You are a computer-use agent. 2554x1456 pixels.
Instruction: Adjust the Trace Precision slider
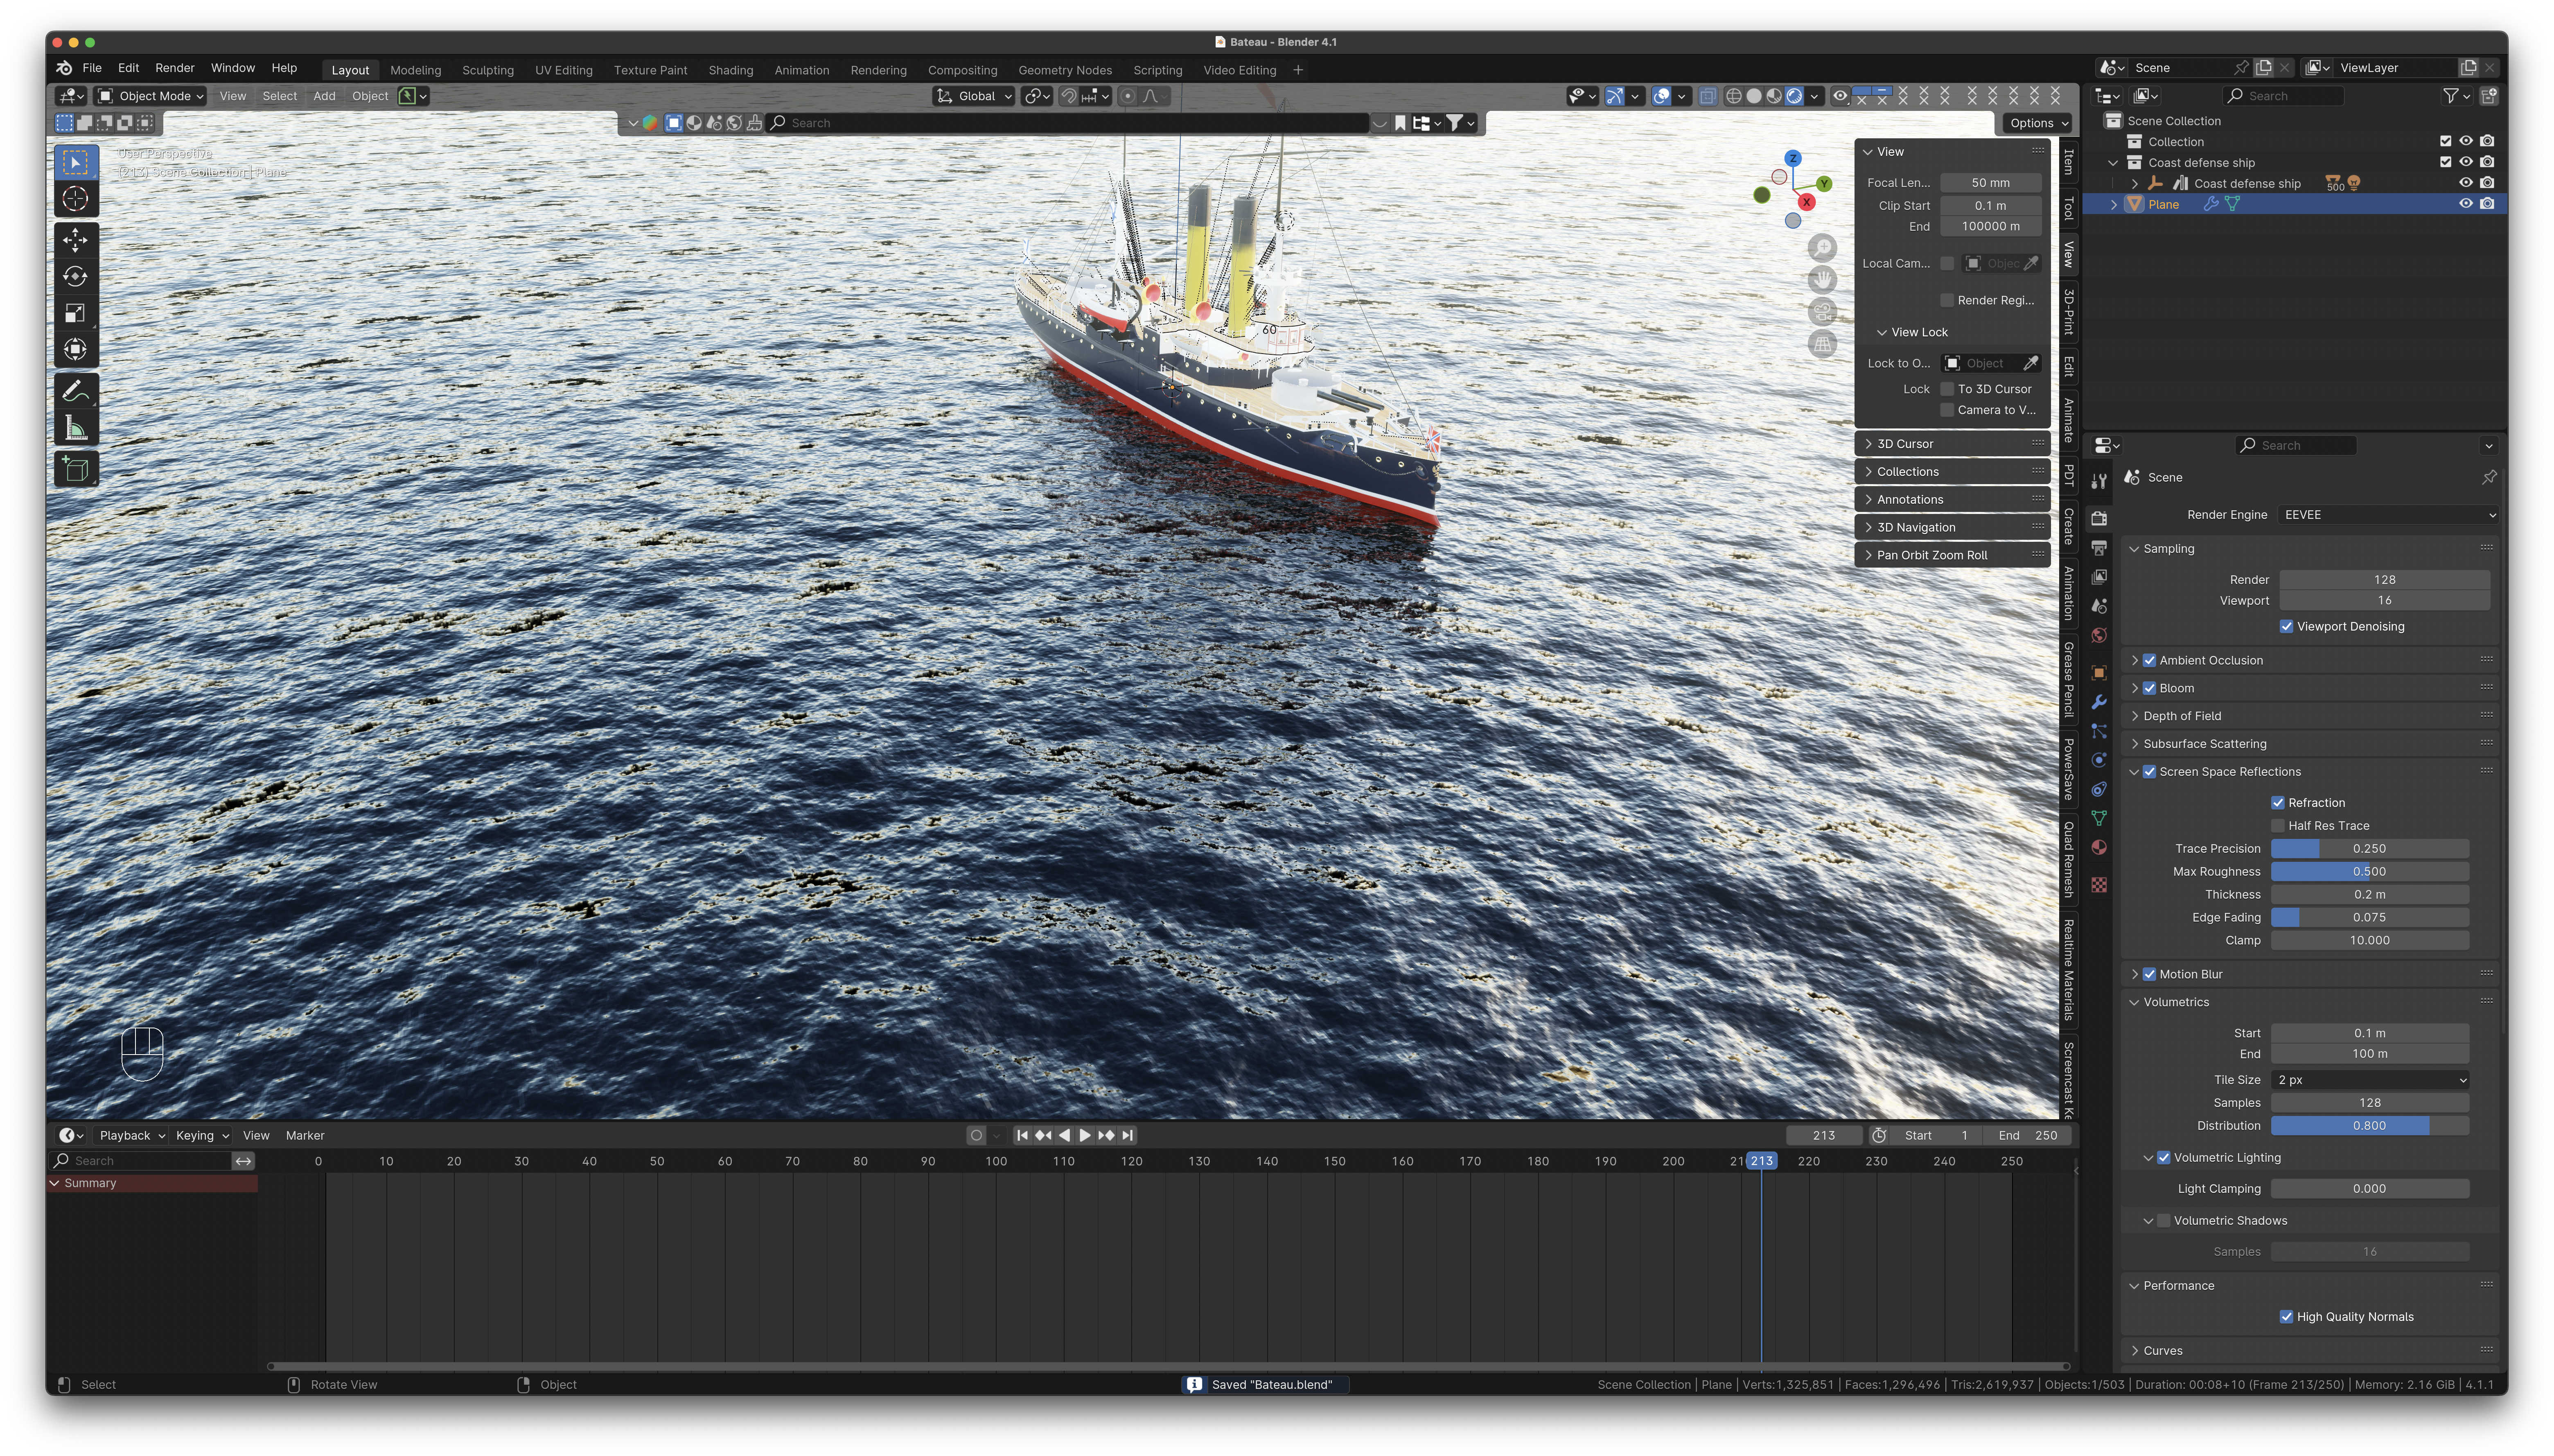pyautogui.click(x=2370, y=849)
